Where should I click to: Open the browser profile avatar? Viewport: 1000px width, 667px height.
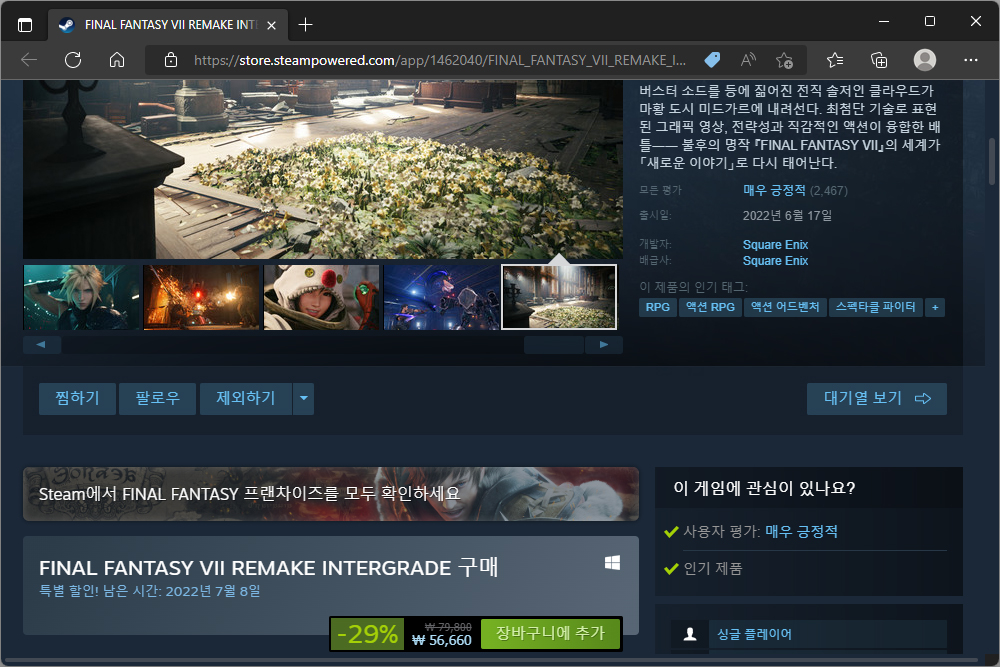click(x=925, y=60)
